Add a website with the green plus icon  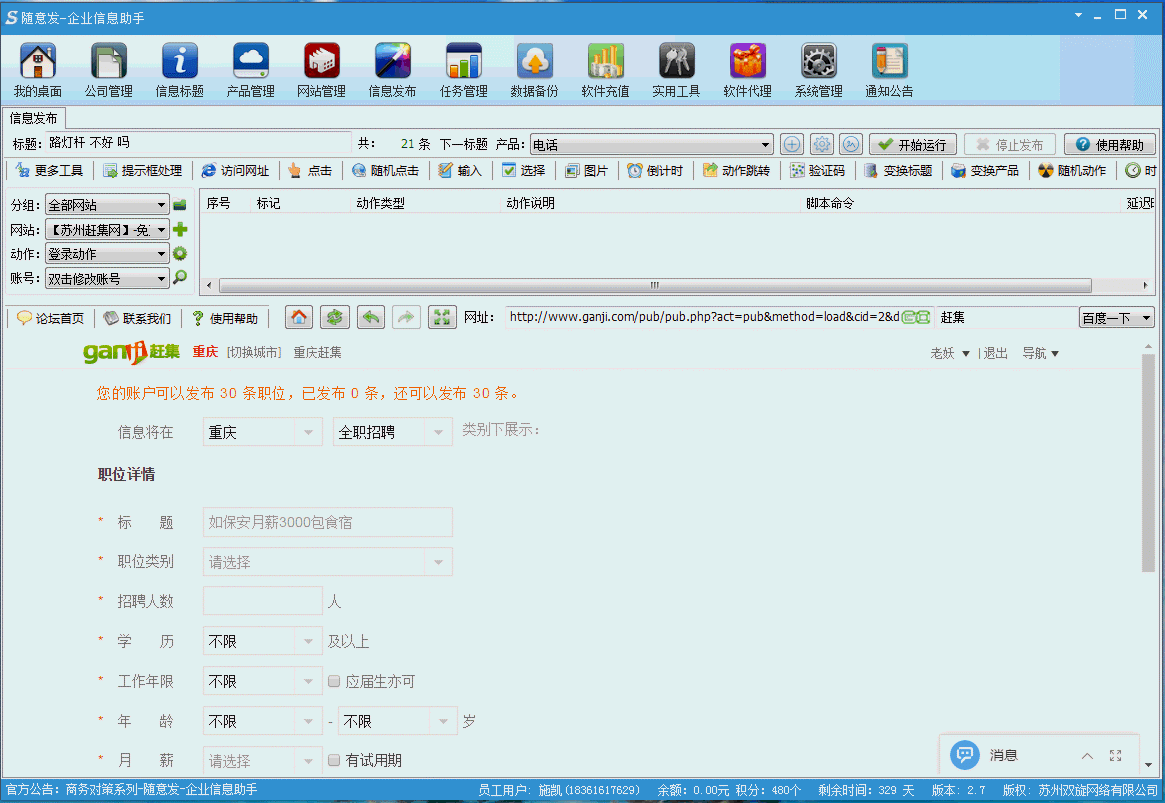point(180,230)
